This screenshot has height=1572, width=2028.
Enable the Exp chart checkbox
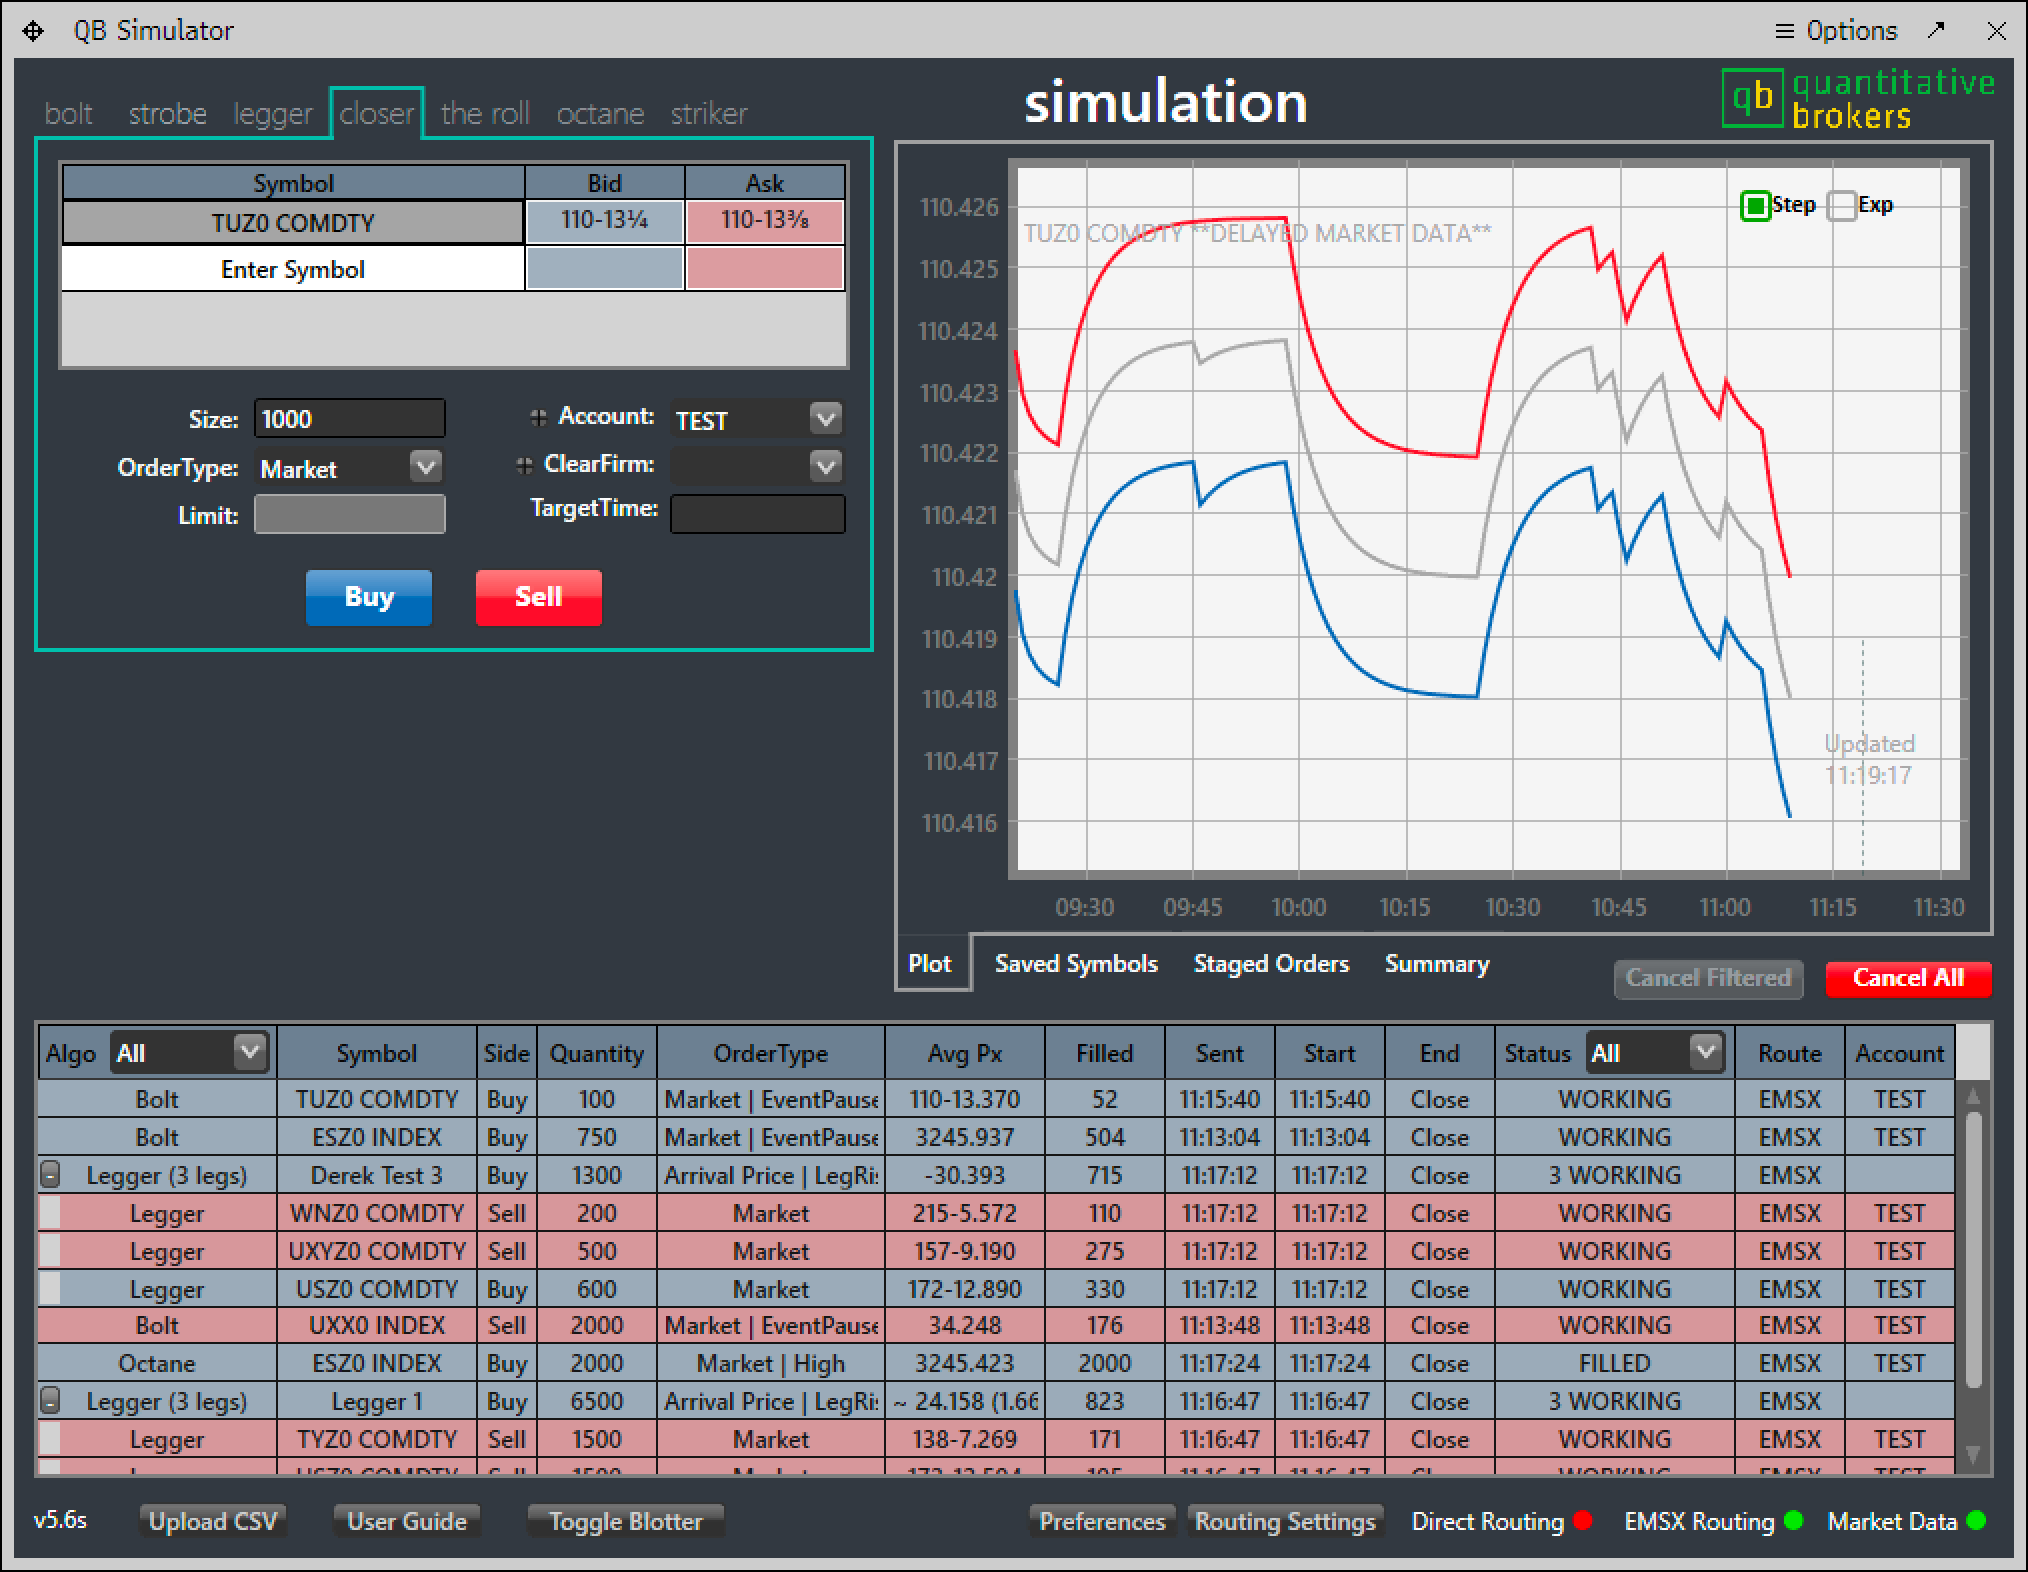1841,206
